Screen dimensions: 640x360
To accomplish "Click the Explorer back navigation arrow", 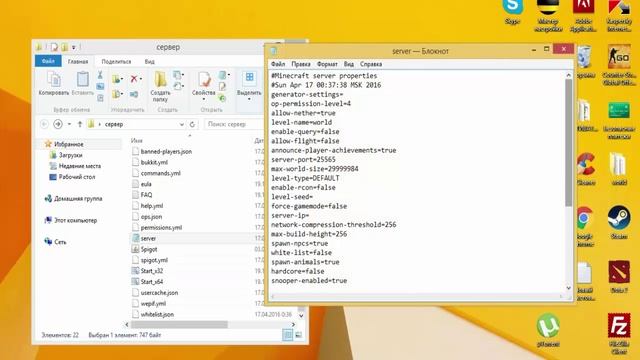I will click(44, 124).
